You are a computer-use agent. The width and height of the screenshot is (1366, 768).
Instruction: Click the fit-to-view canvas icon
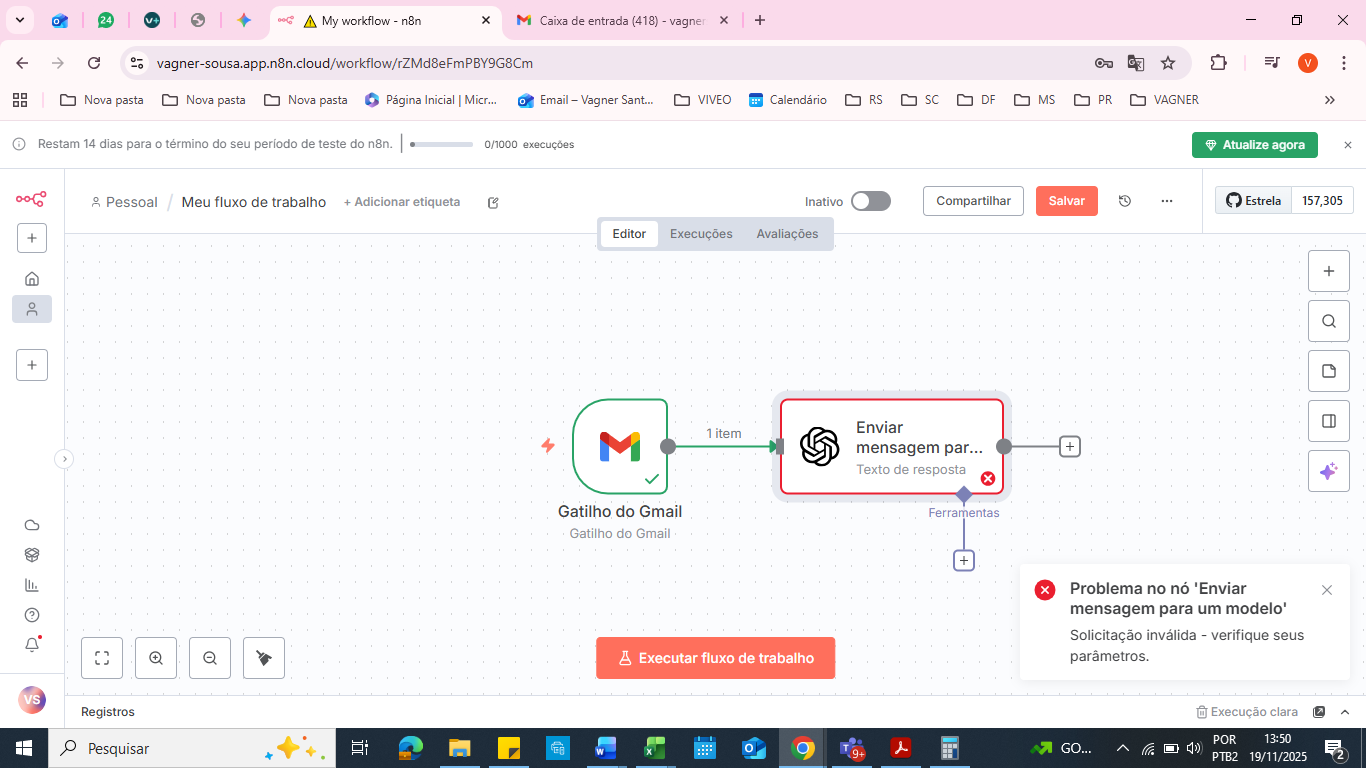(x=102, y=658)
